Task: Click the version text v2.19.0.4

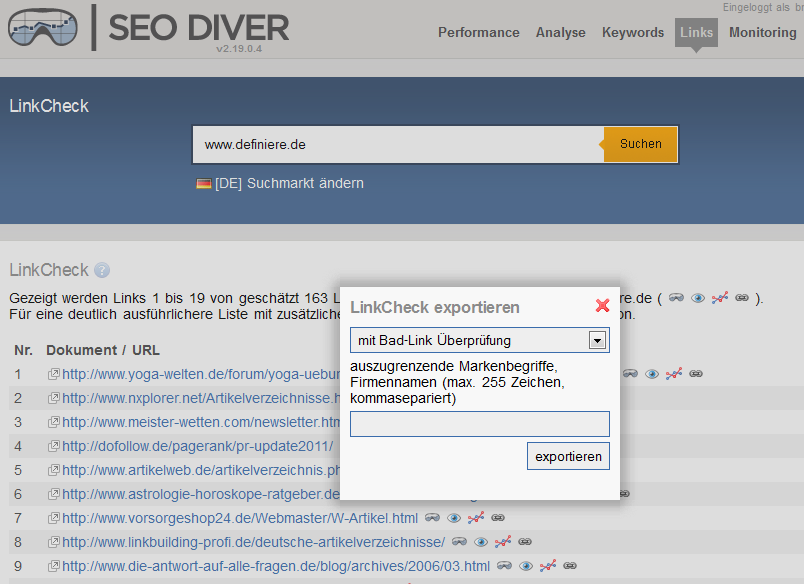Action: tap(239, 49)
